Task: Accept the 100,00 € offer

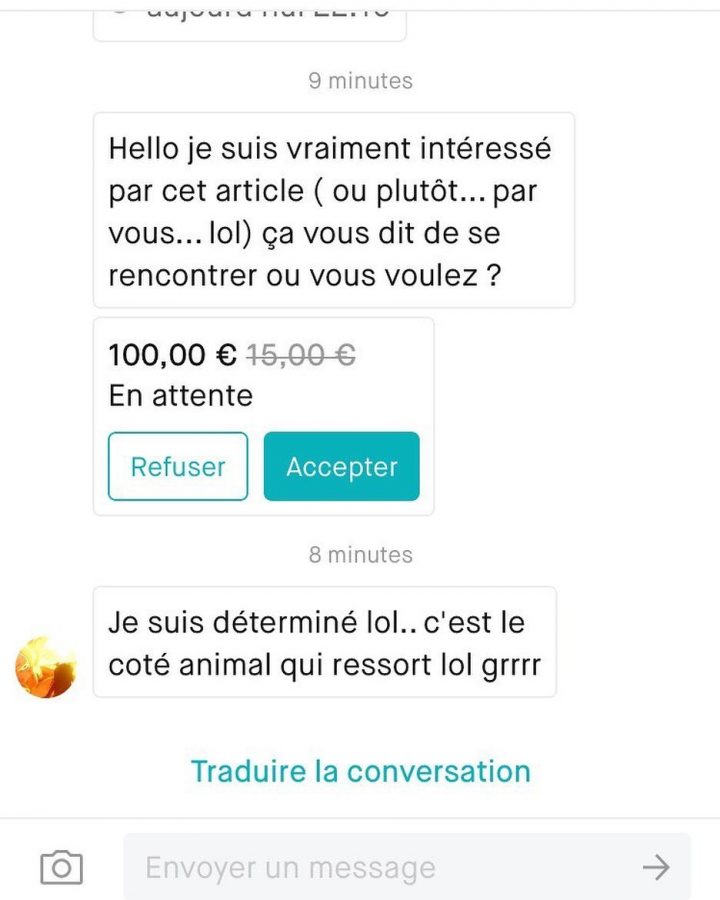Action: pyautogui.click(x=342, y=466)
